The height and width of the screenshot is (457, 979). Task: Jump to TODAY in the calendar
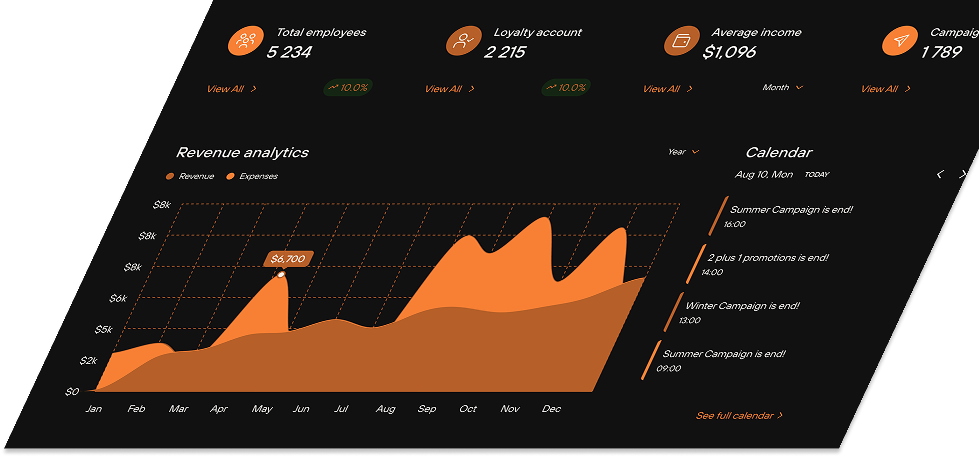(x=816, y=175)
